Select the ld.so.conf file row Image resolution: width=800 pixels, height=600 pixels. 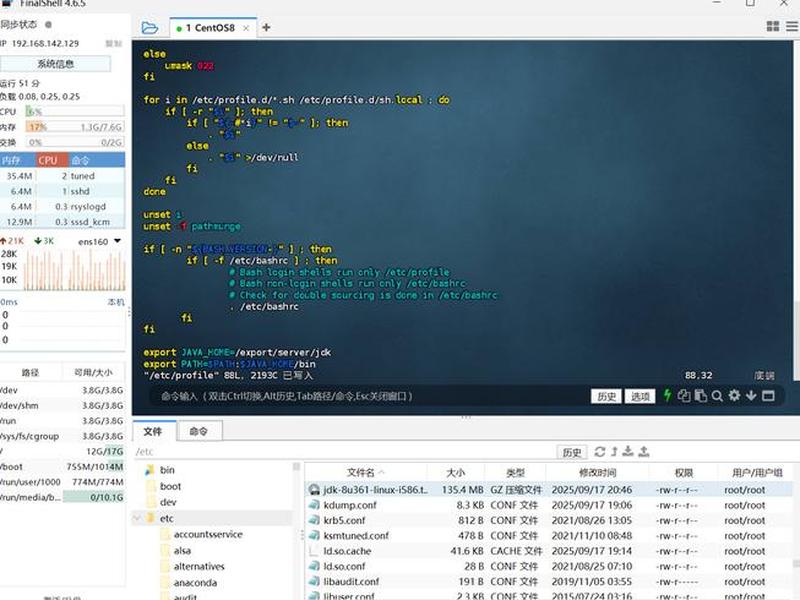pyautogui.click(x=548, y=566)
